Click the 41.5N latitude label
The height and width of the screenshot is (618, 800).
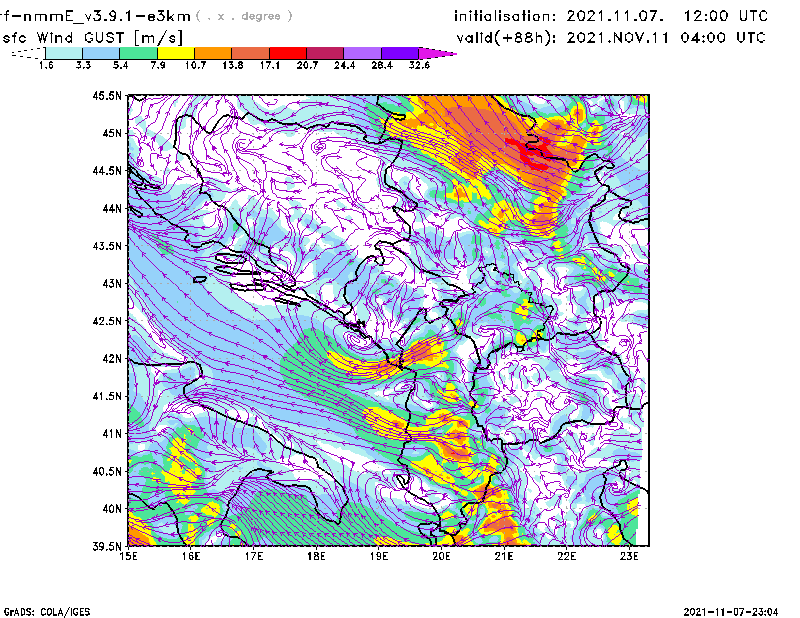pyautogui.click(x=107, y=396)
